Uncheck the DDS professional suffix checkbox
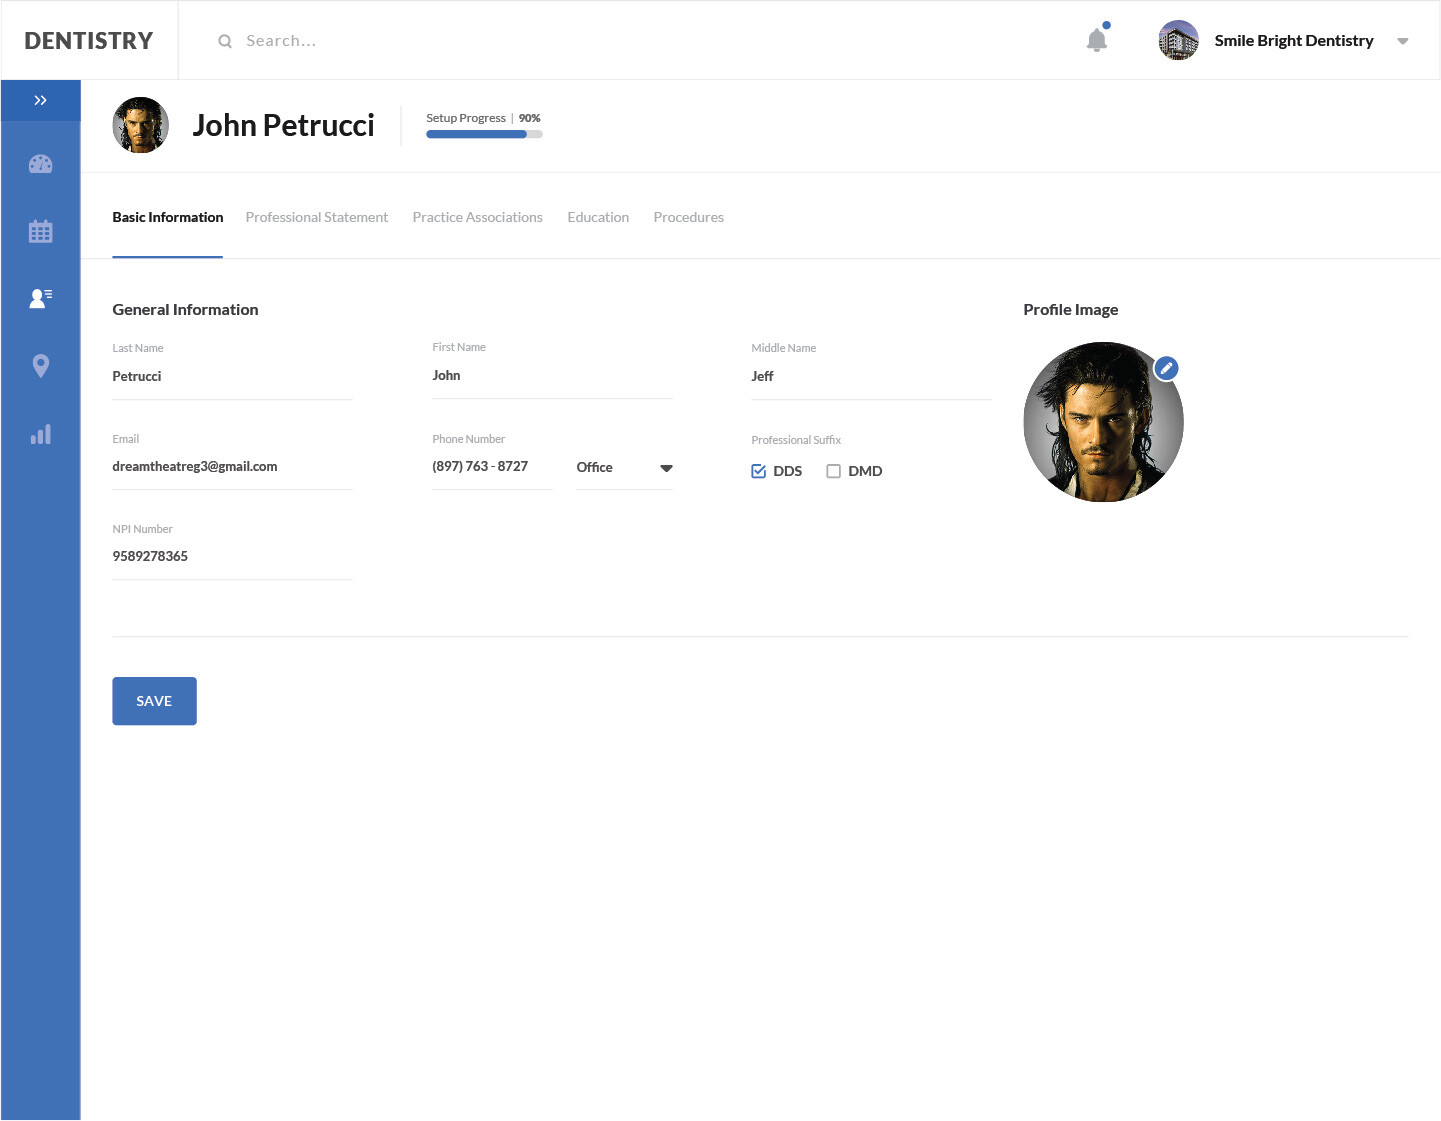1441x1121 pixels. 759,471
